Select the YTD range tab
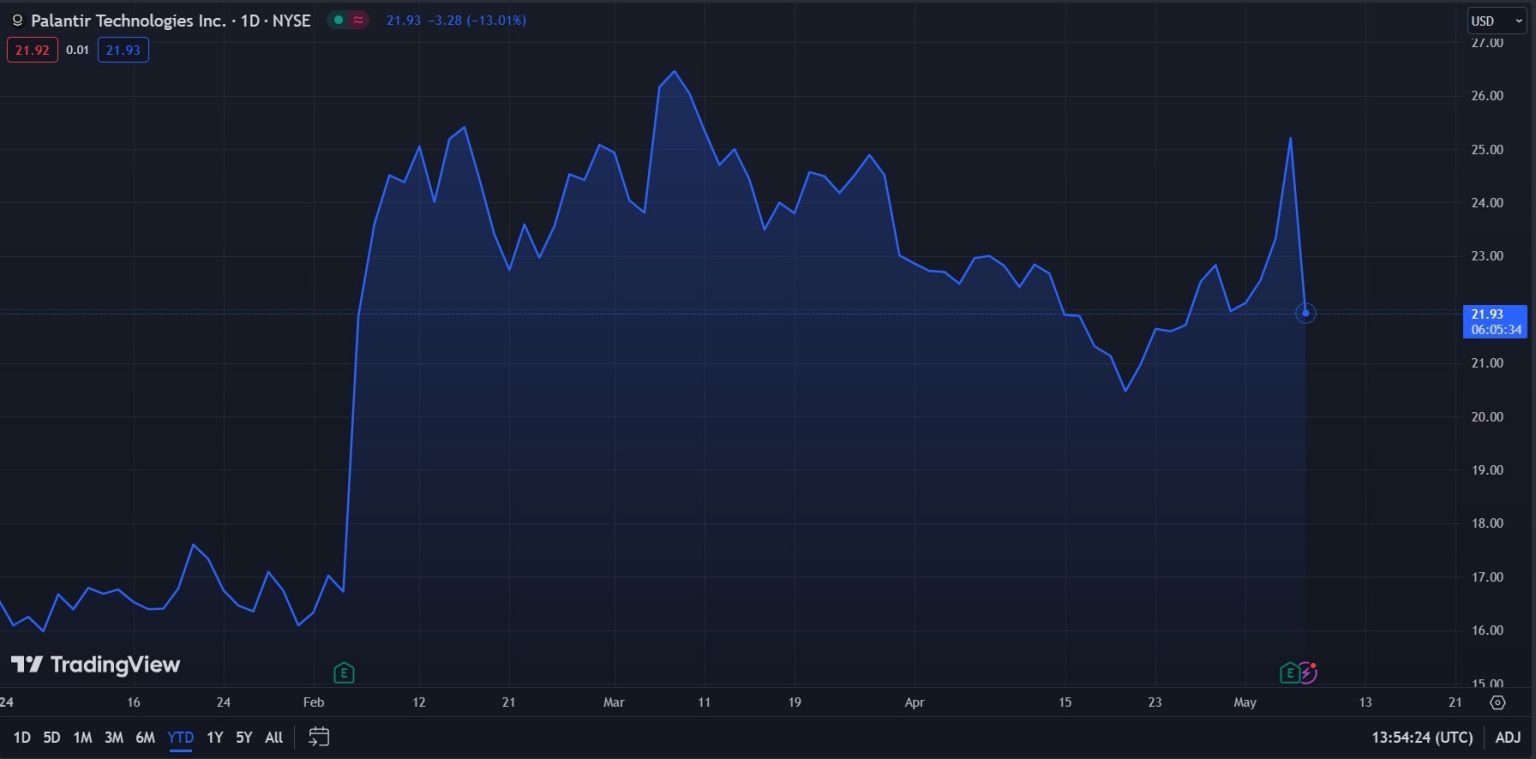 (x=181, y=738)
